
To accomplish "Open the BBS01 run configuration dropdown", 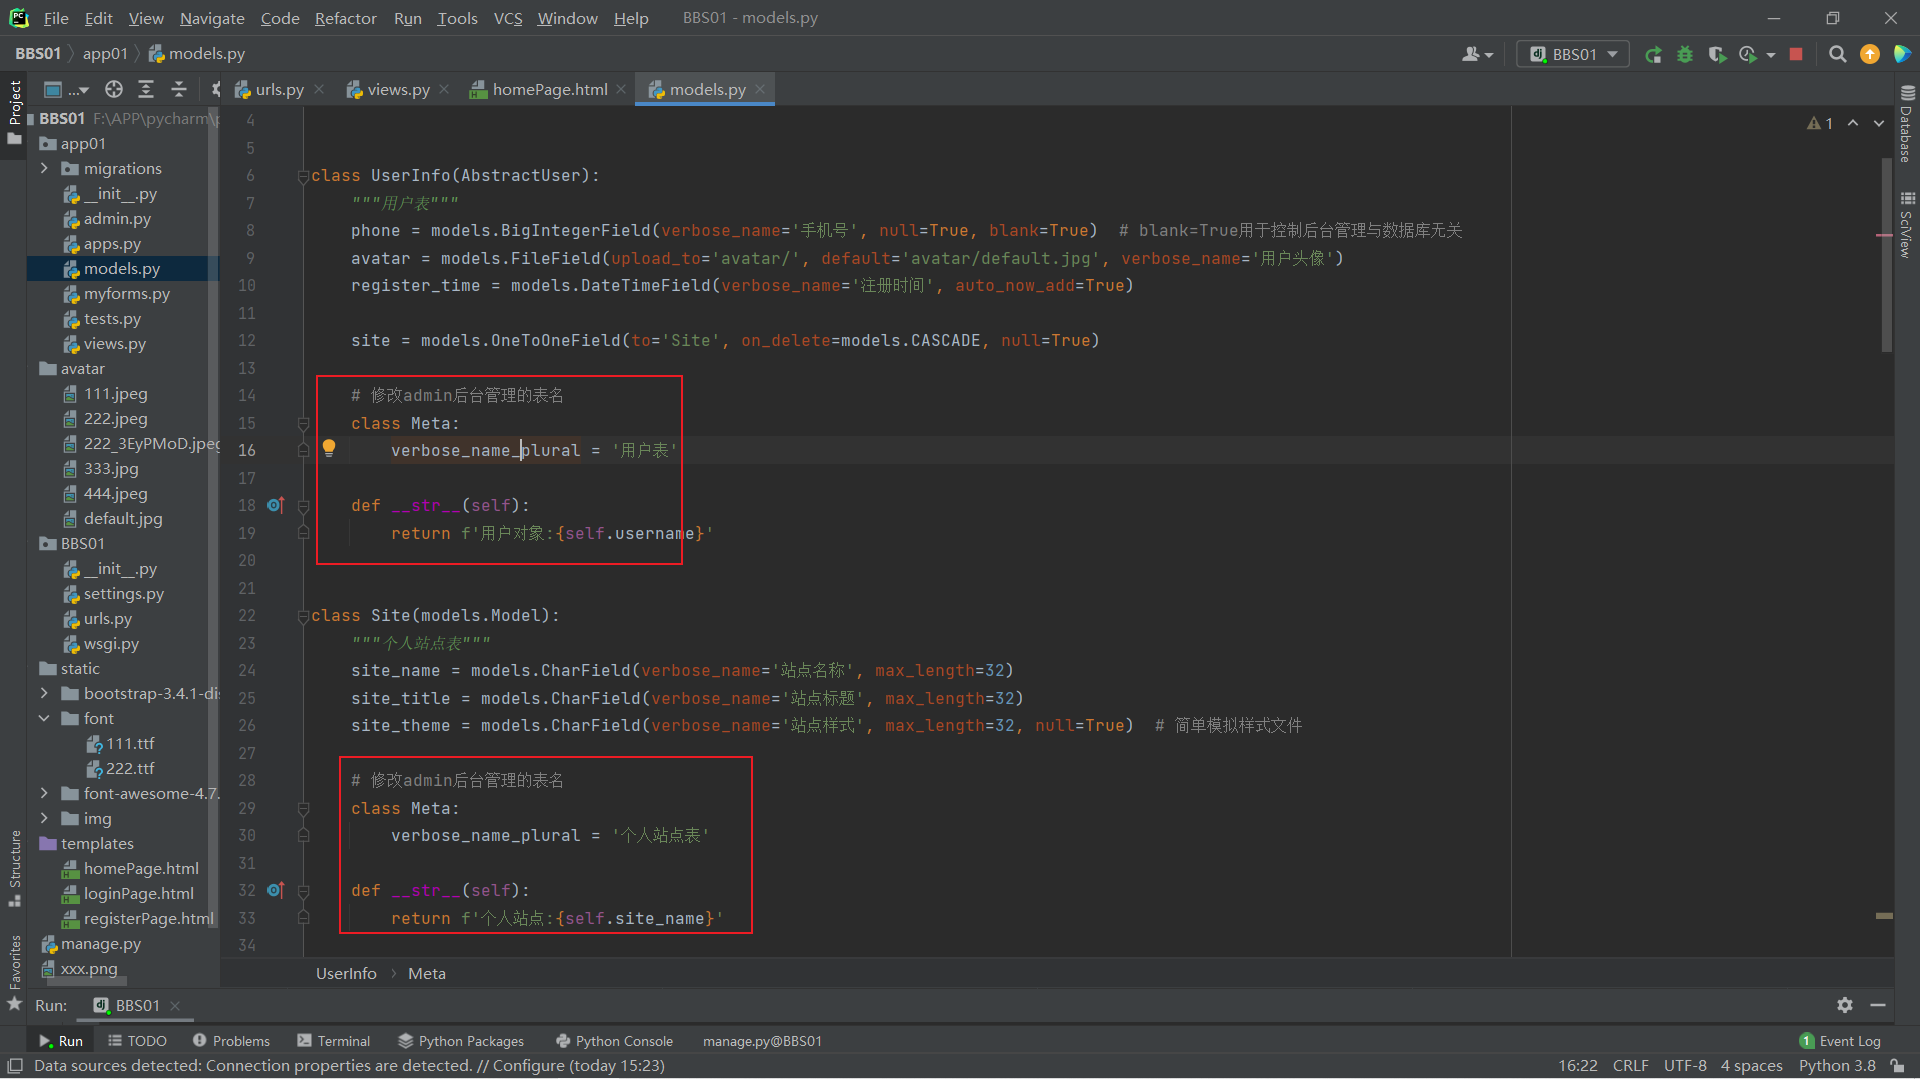I will click(1573, 55).
